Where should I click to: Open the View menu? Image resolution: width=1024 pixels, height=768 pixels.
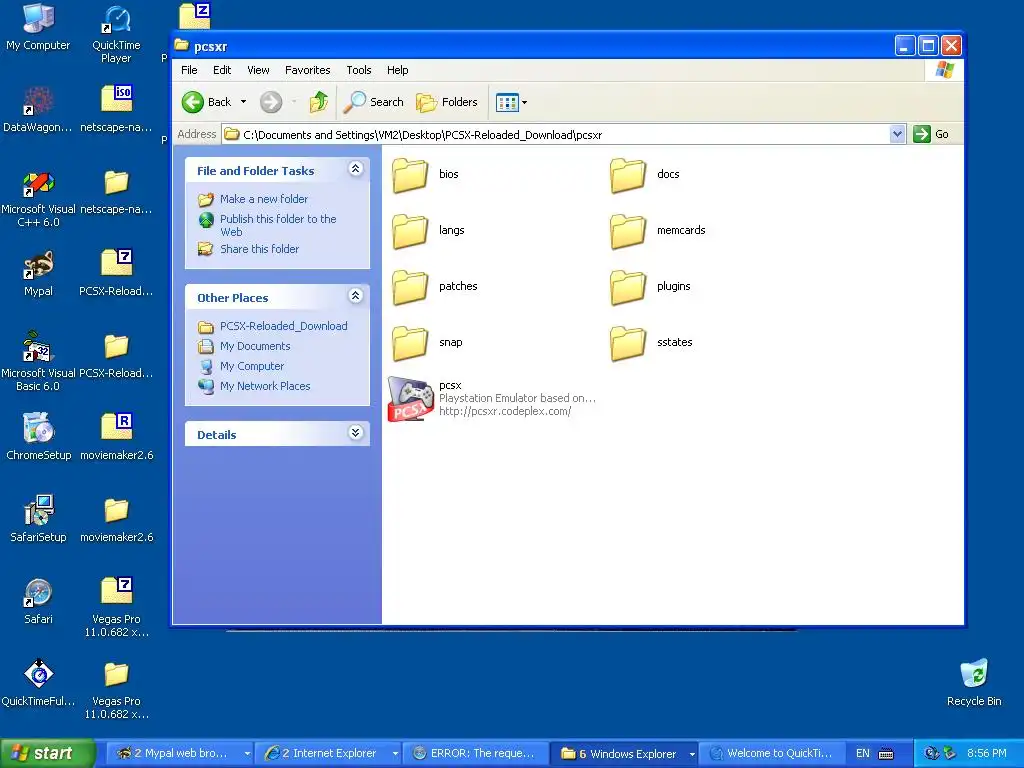tap(258, 70)
